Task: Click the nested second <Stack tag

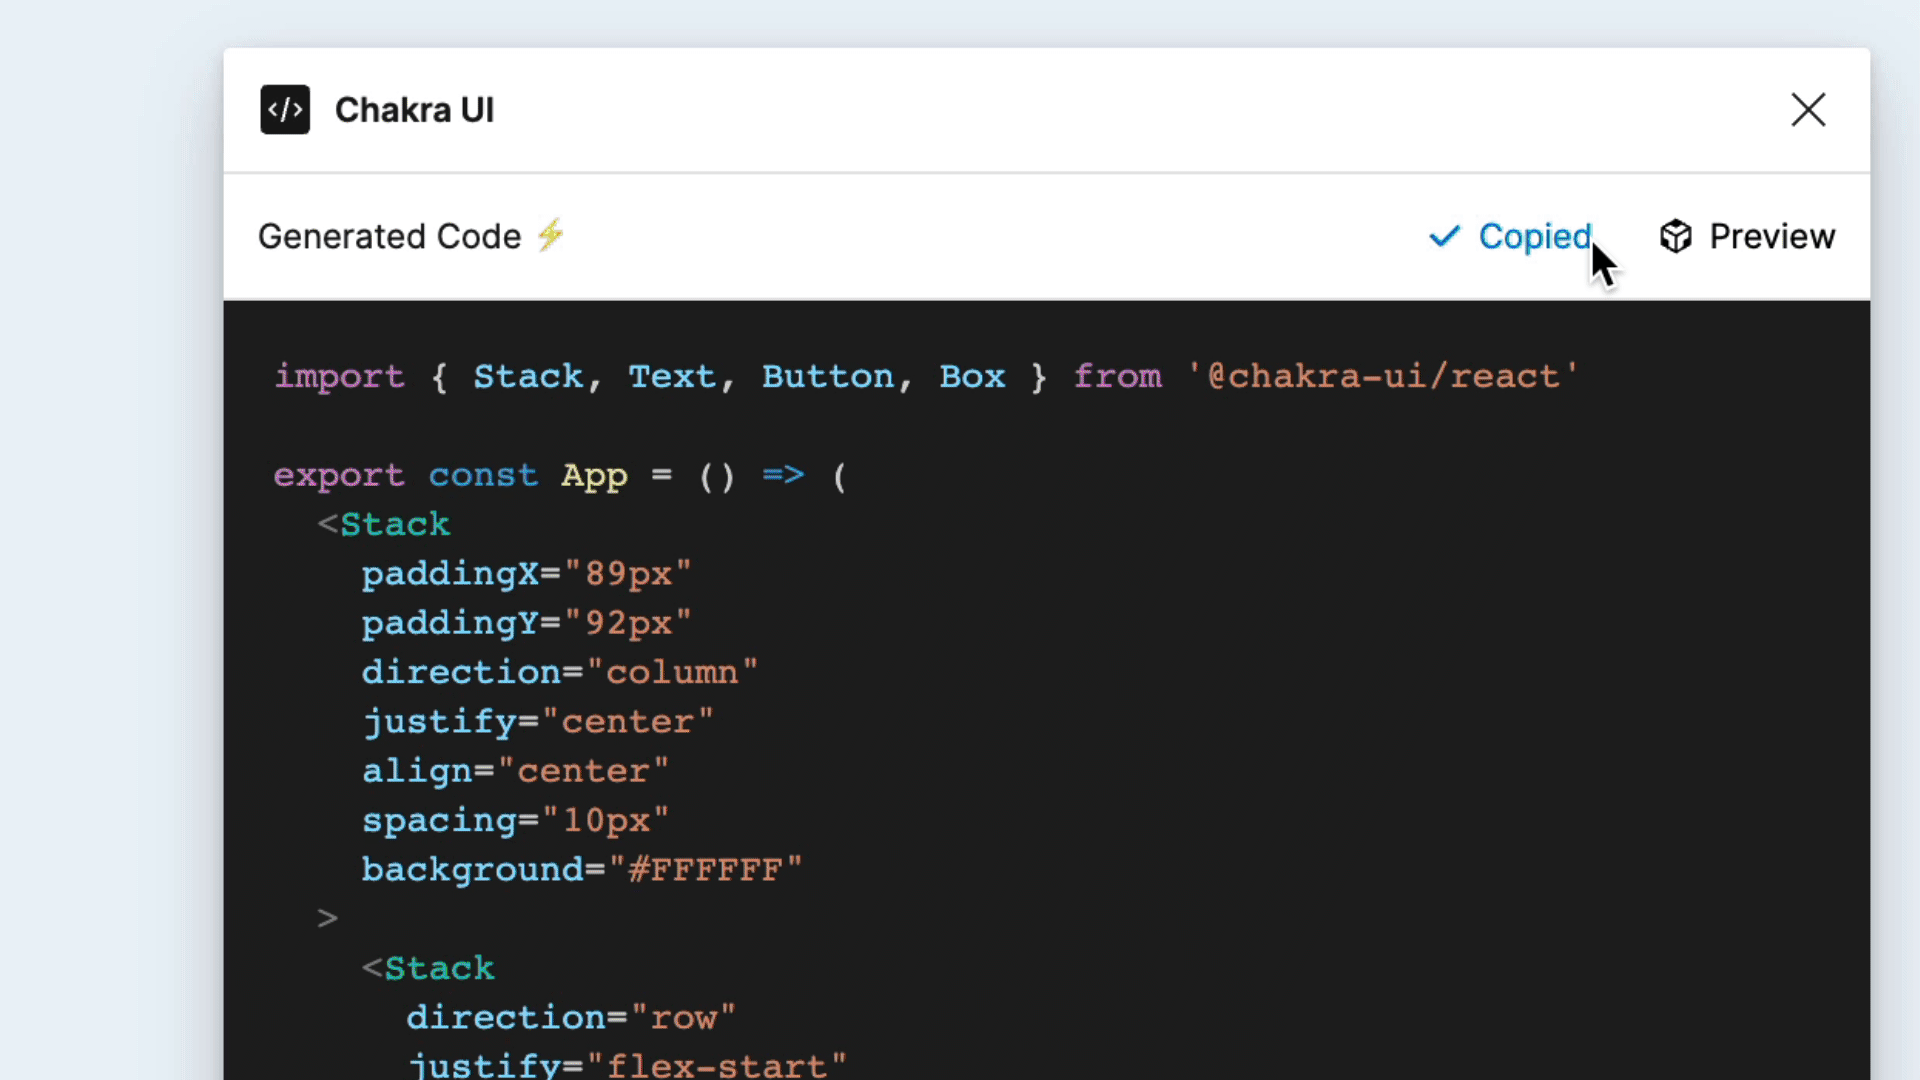Action: [428, 968]
